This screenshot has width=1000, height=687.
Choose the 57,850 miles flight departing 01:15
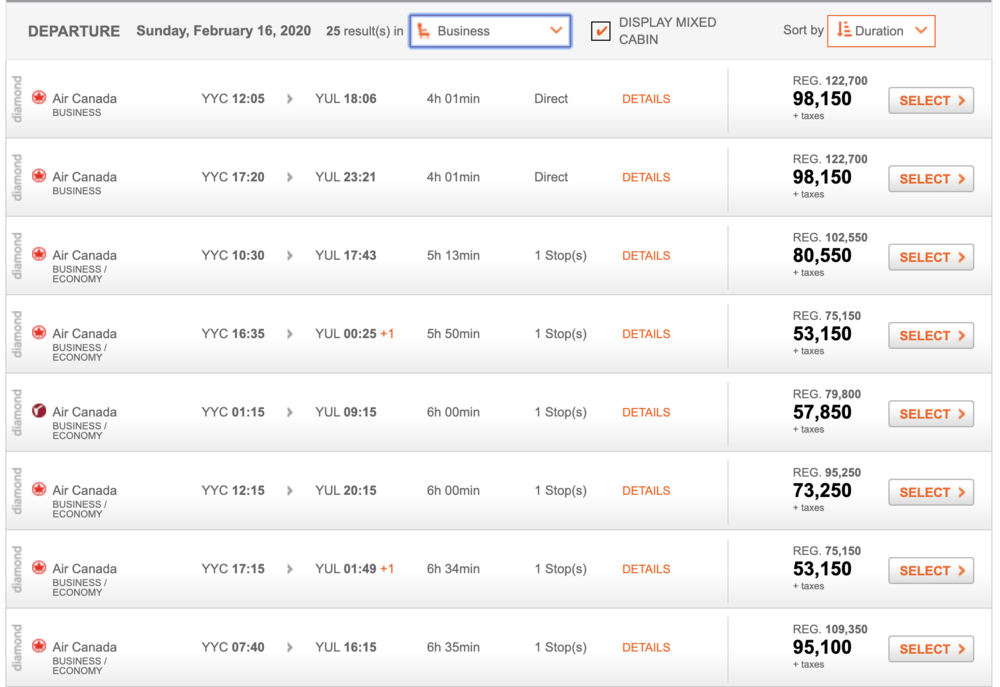pos(931,414)
